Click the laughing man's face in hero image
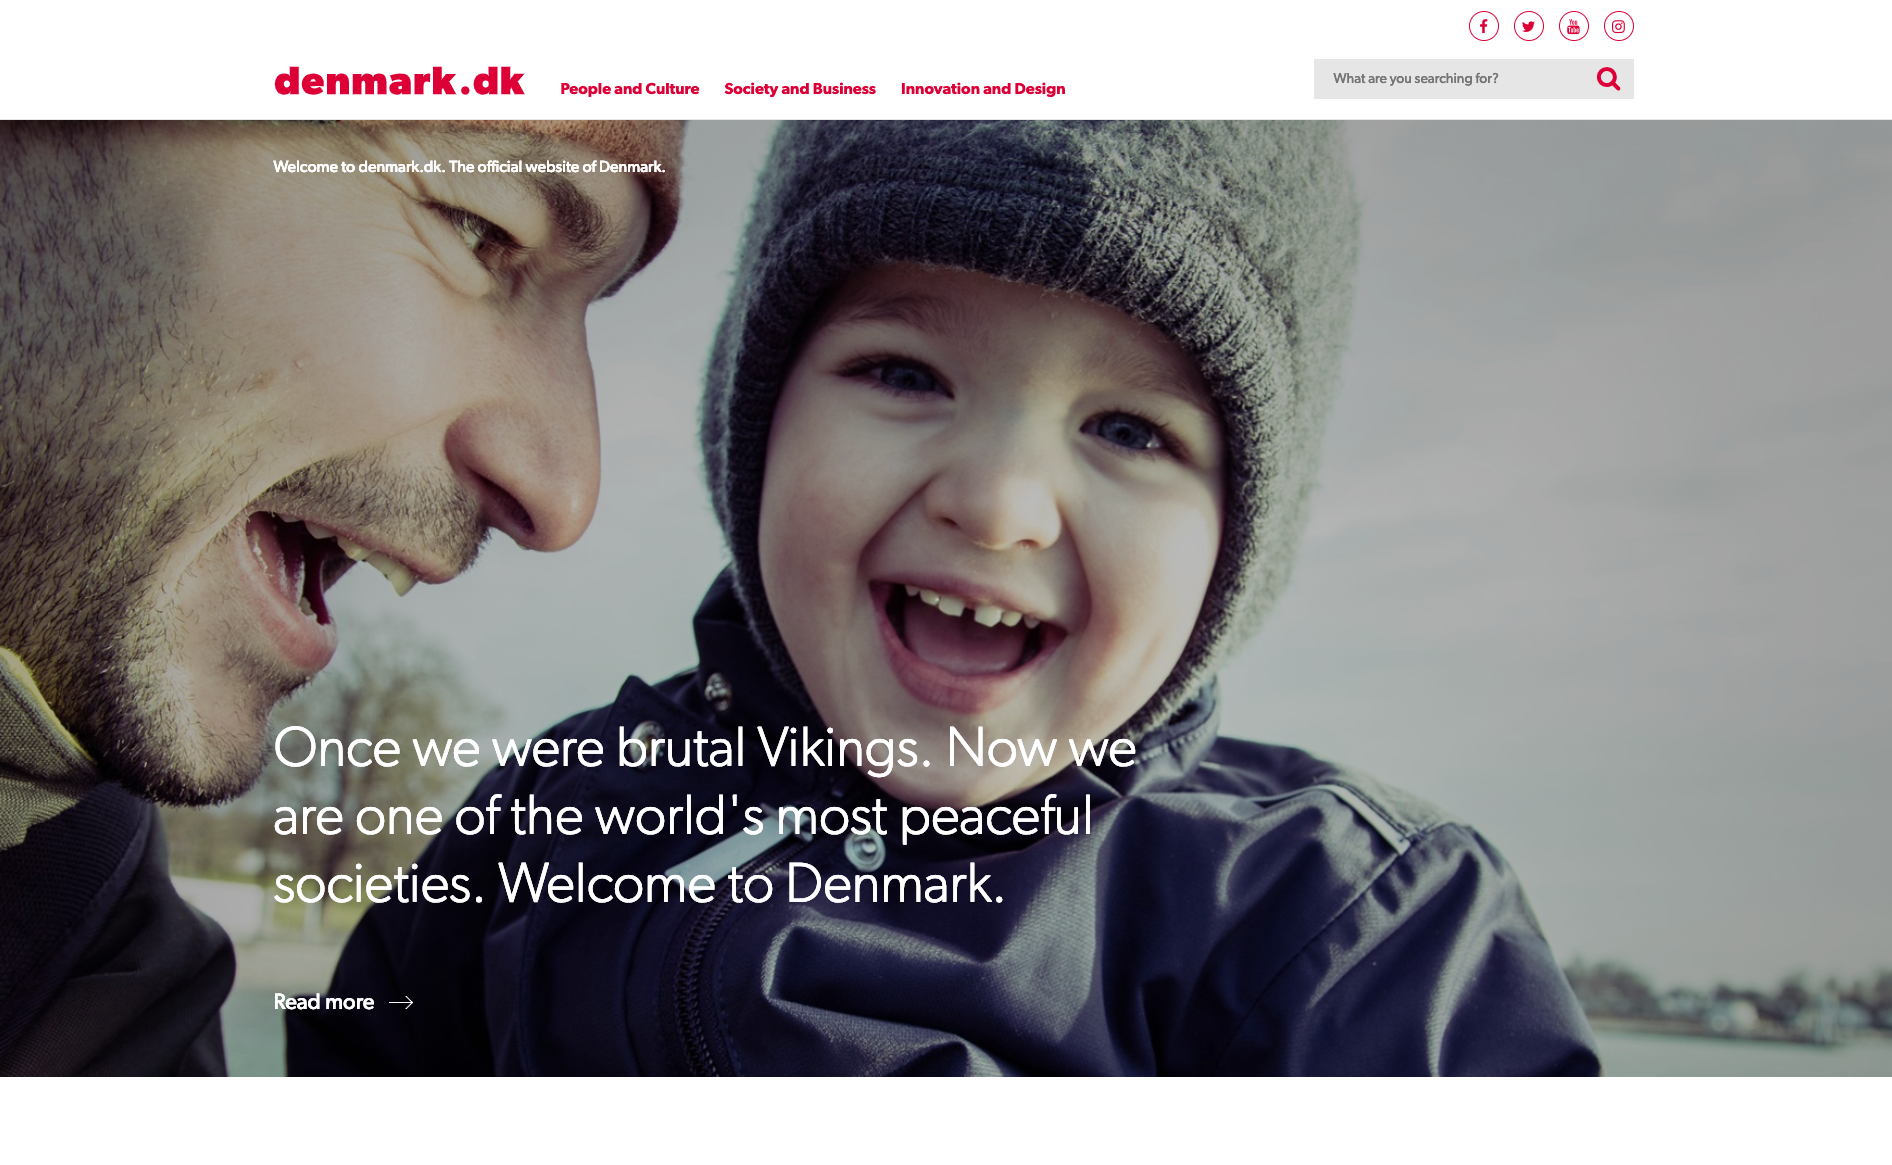Viewport: 1892px width, 1165px height. pyautogui.click(x=330, y=420)
